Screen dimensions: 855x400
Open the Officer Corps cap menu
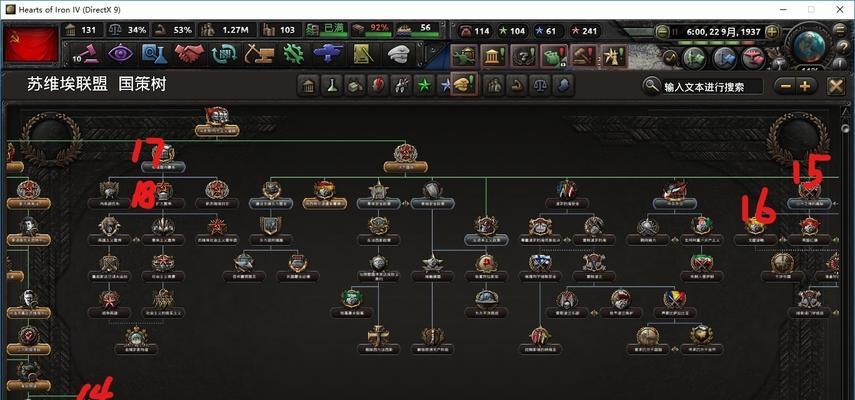click(x=399, y=53)
